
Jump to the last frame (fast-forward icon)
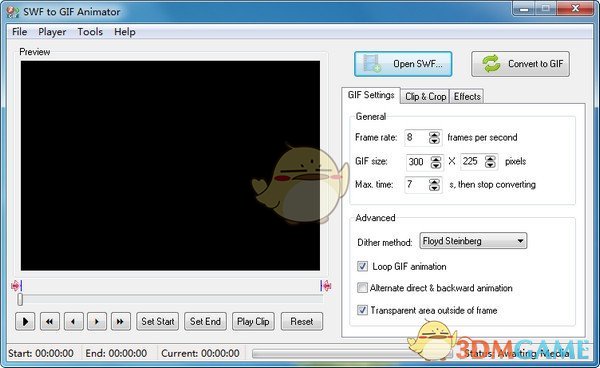pyautogui.click(x=121, y=321)
